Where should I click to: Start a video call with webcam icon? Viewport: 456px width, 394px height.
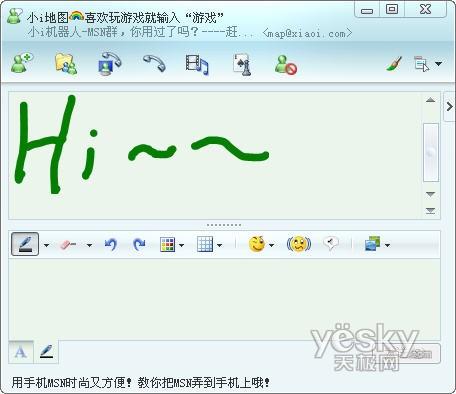[110, 63]
